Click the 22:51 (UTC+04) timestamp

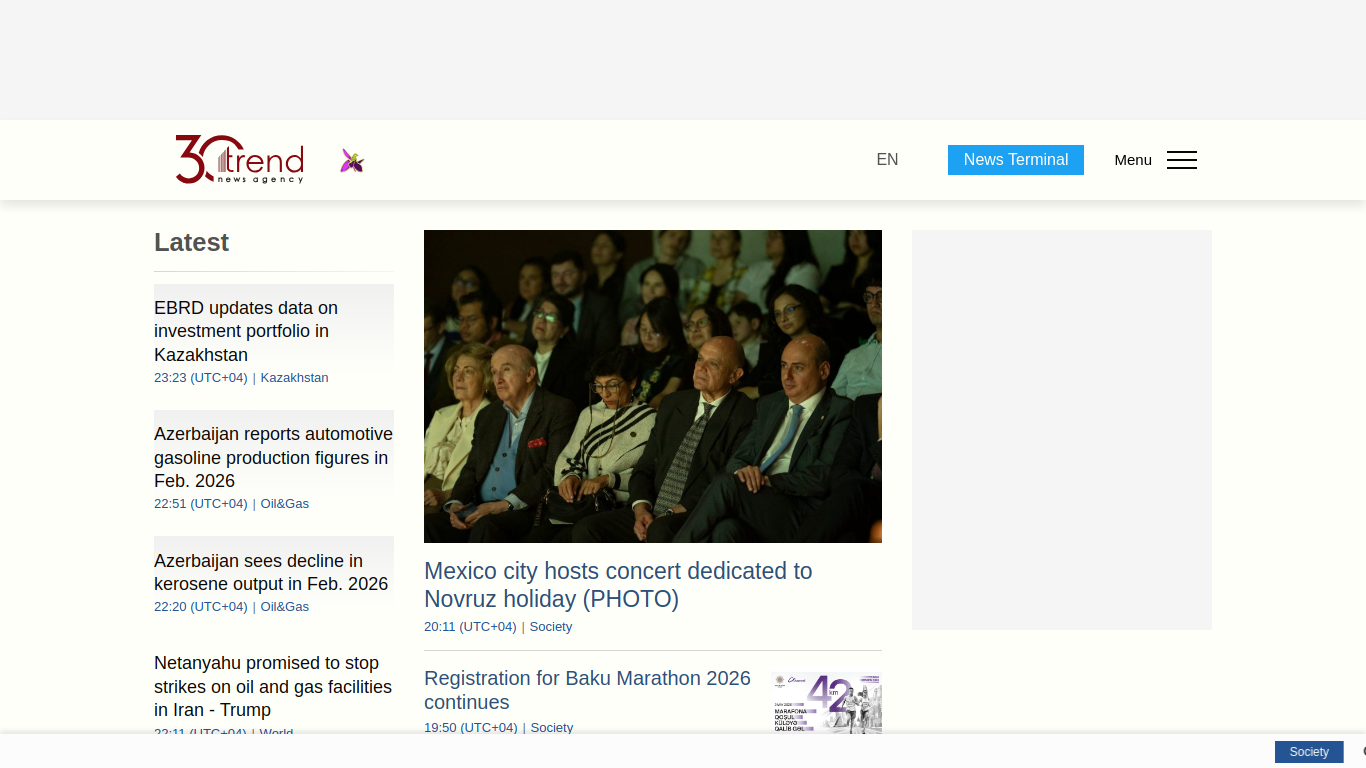pyautogui.click(x=201, y=504)
